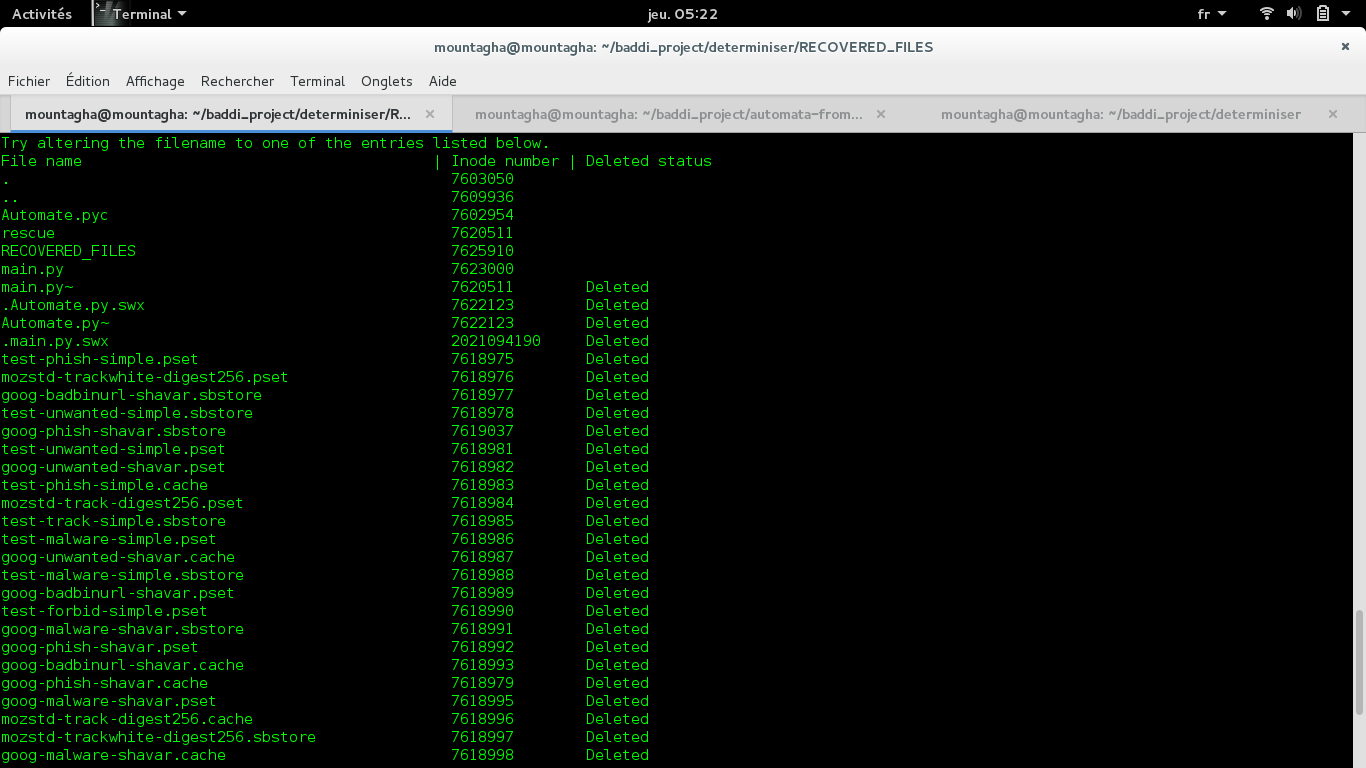Open the Fichier menu
1366x768 pixels.
pyautogui.click(x=29, y=81)
